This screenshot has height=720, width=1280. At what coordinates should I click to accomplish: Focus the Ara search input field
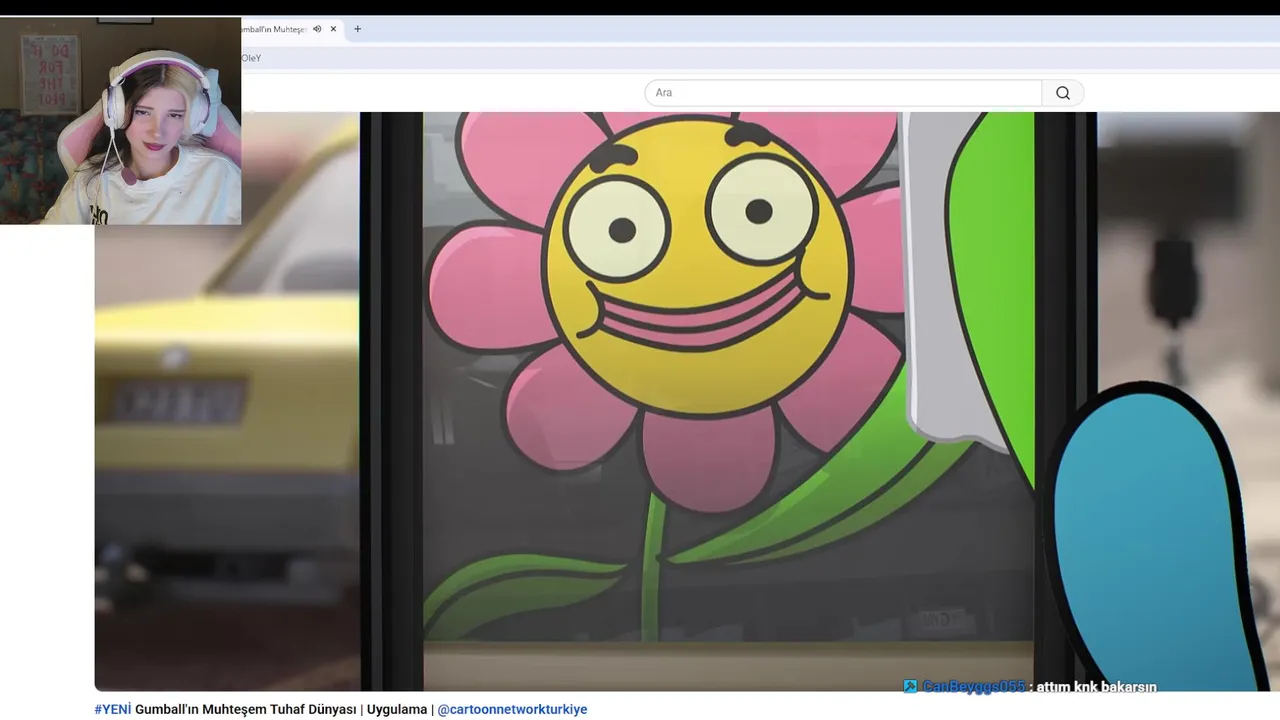point(843,93)
